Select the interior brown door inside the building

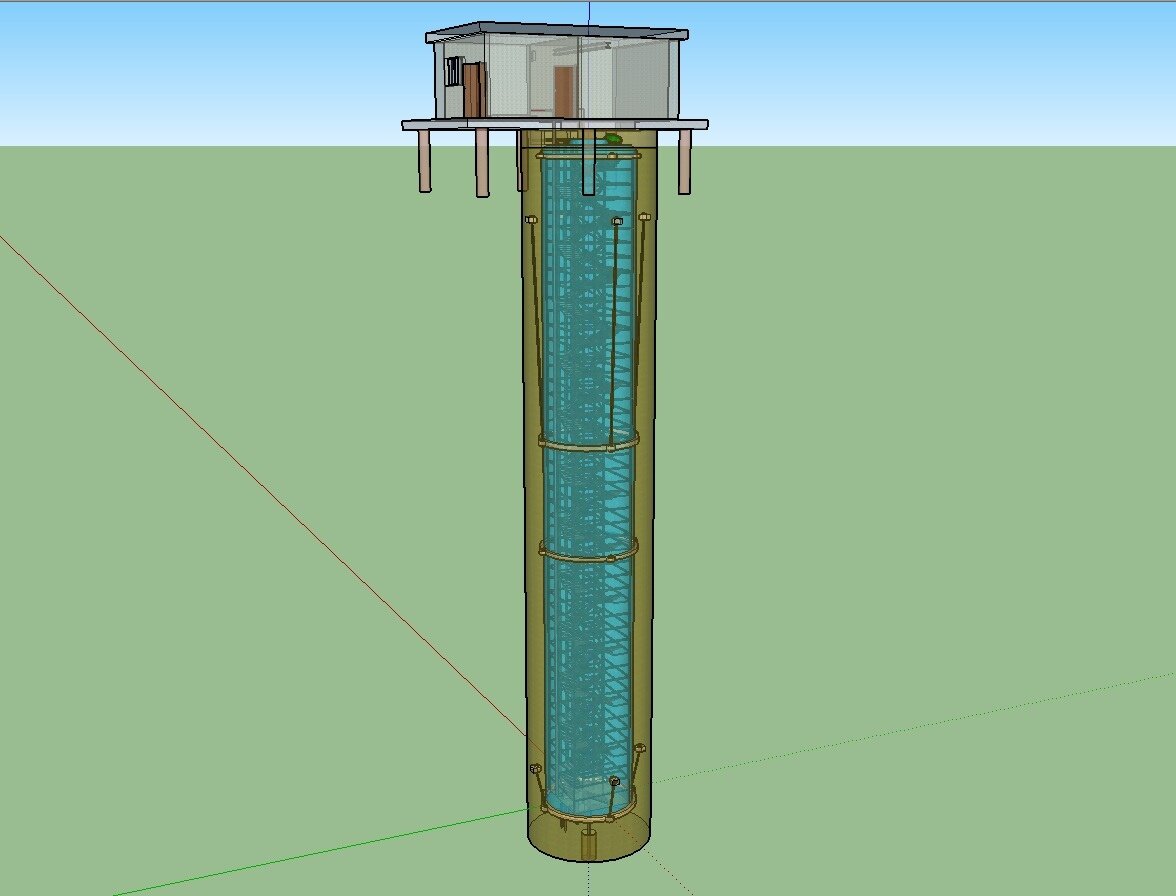[x=563, y=91]
